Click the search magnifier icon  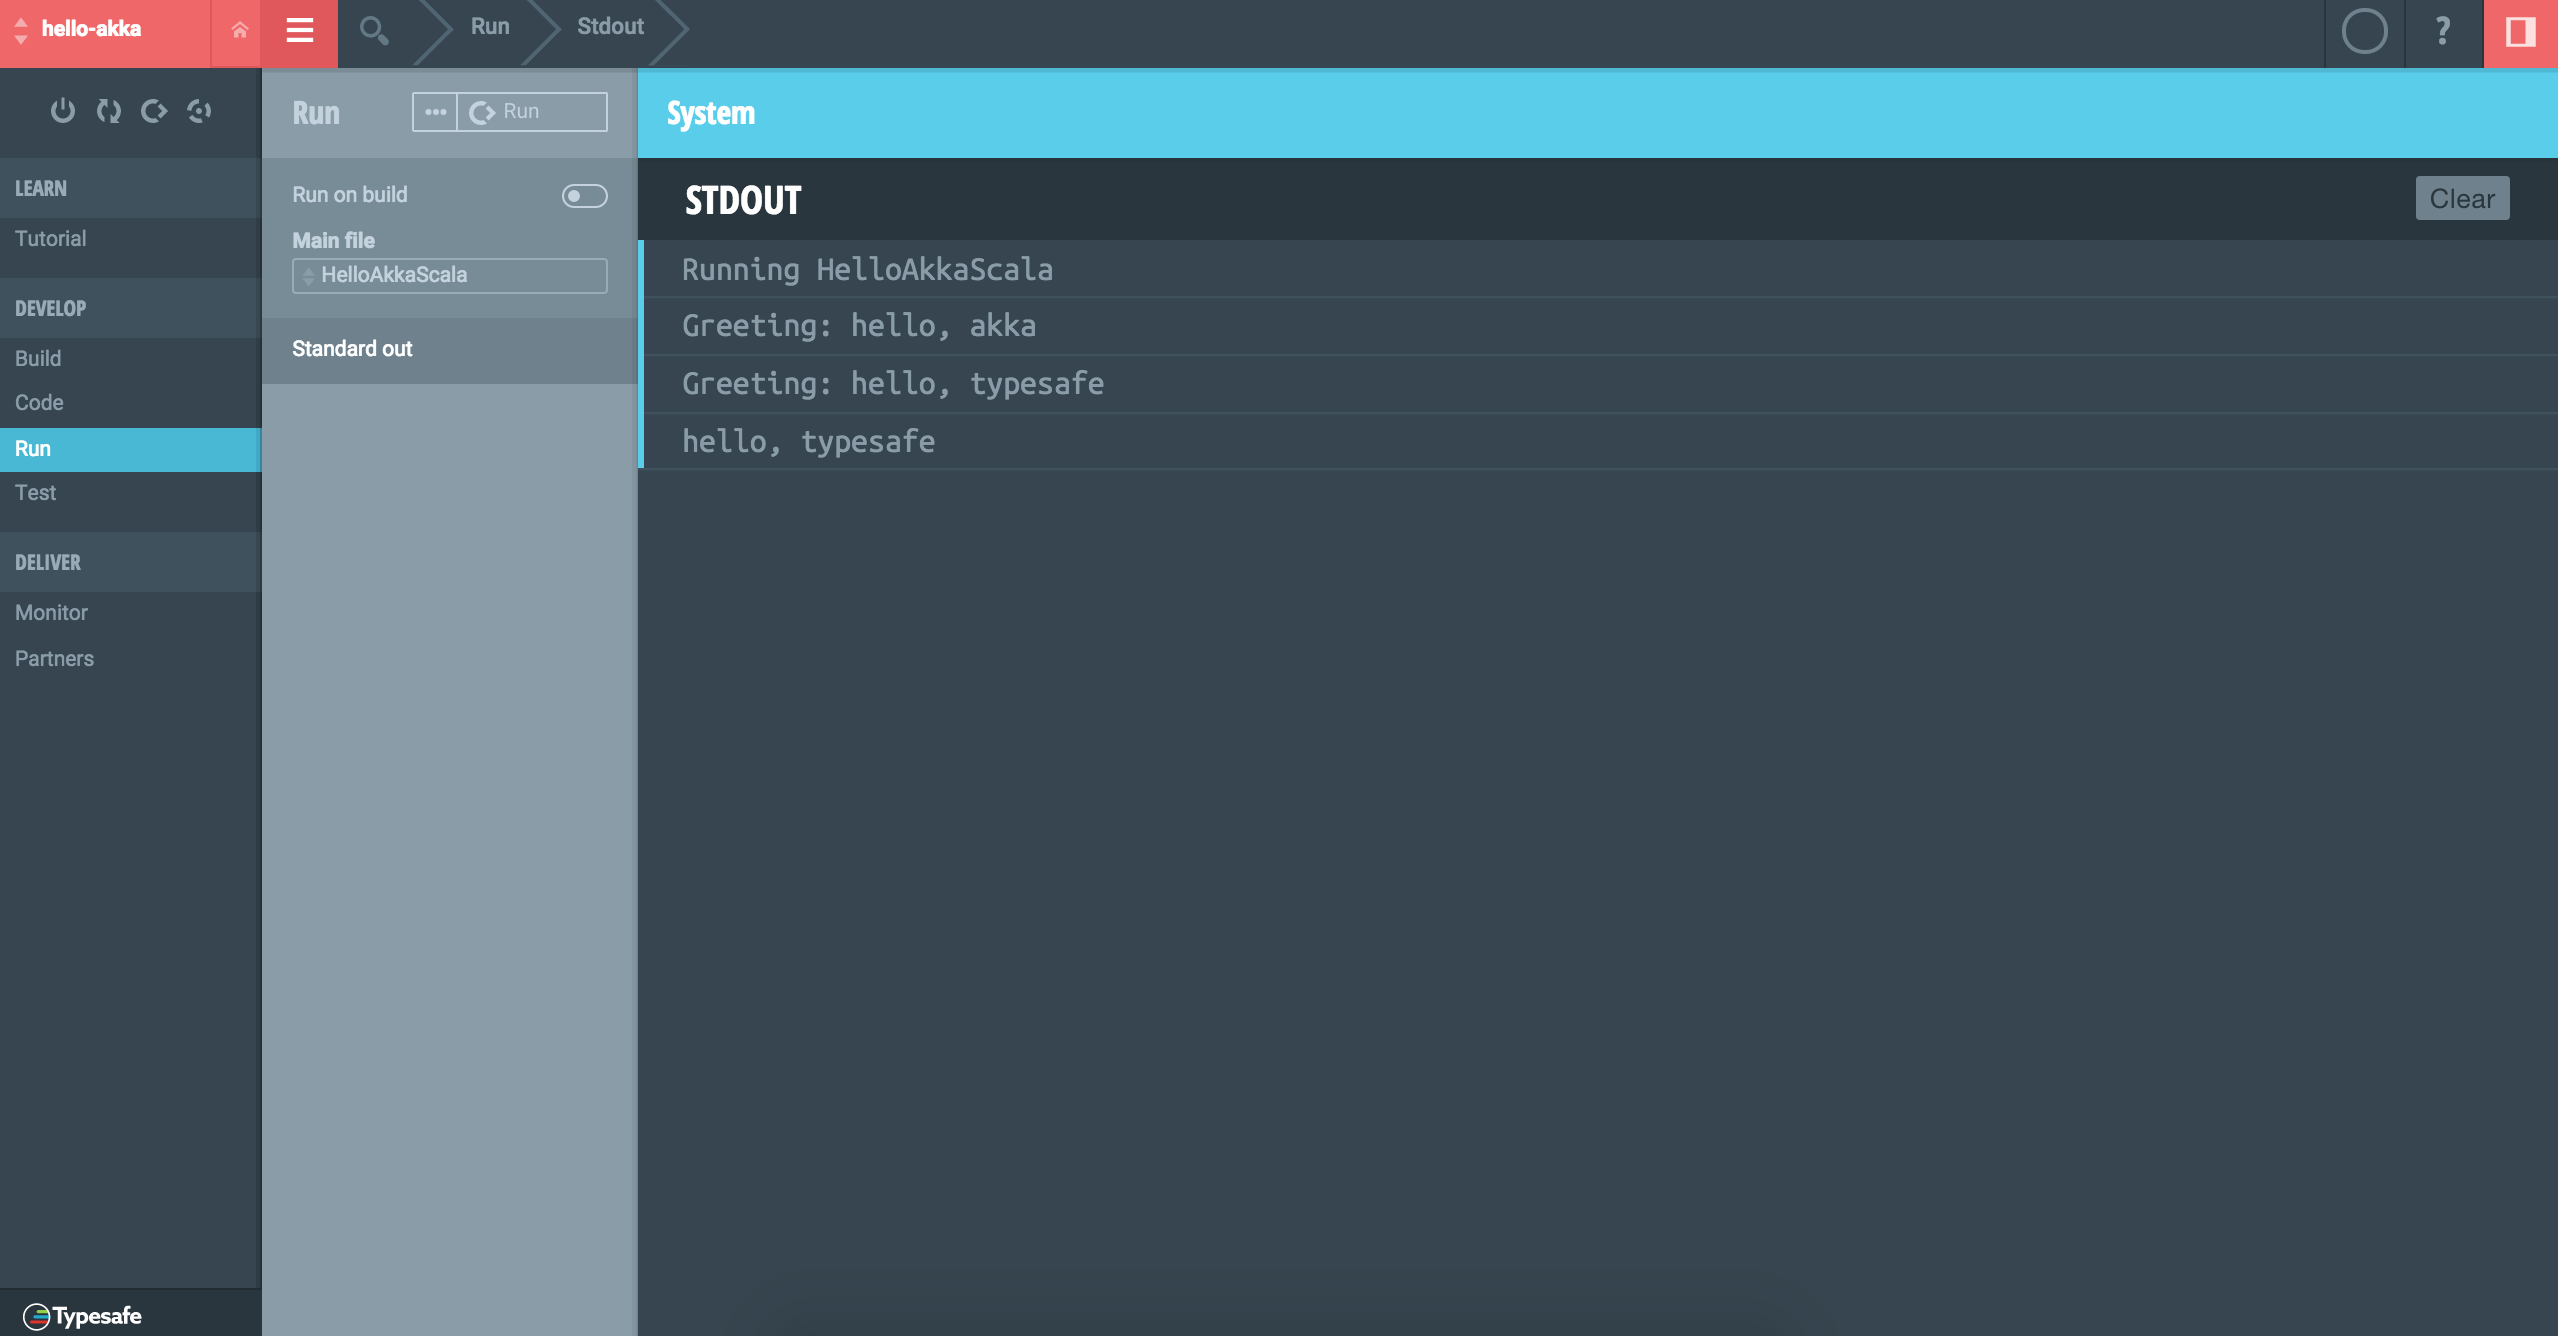(x=374, y=32)
